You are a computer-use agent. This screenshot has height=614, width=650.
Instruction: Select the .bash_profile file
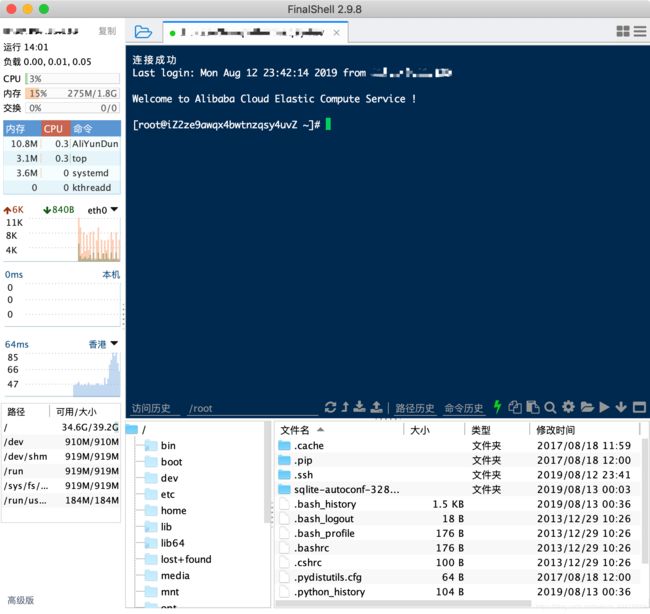tap(458, 533)
